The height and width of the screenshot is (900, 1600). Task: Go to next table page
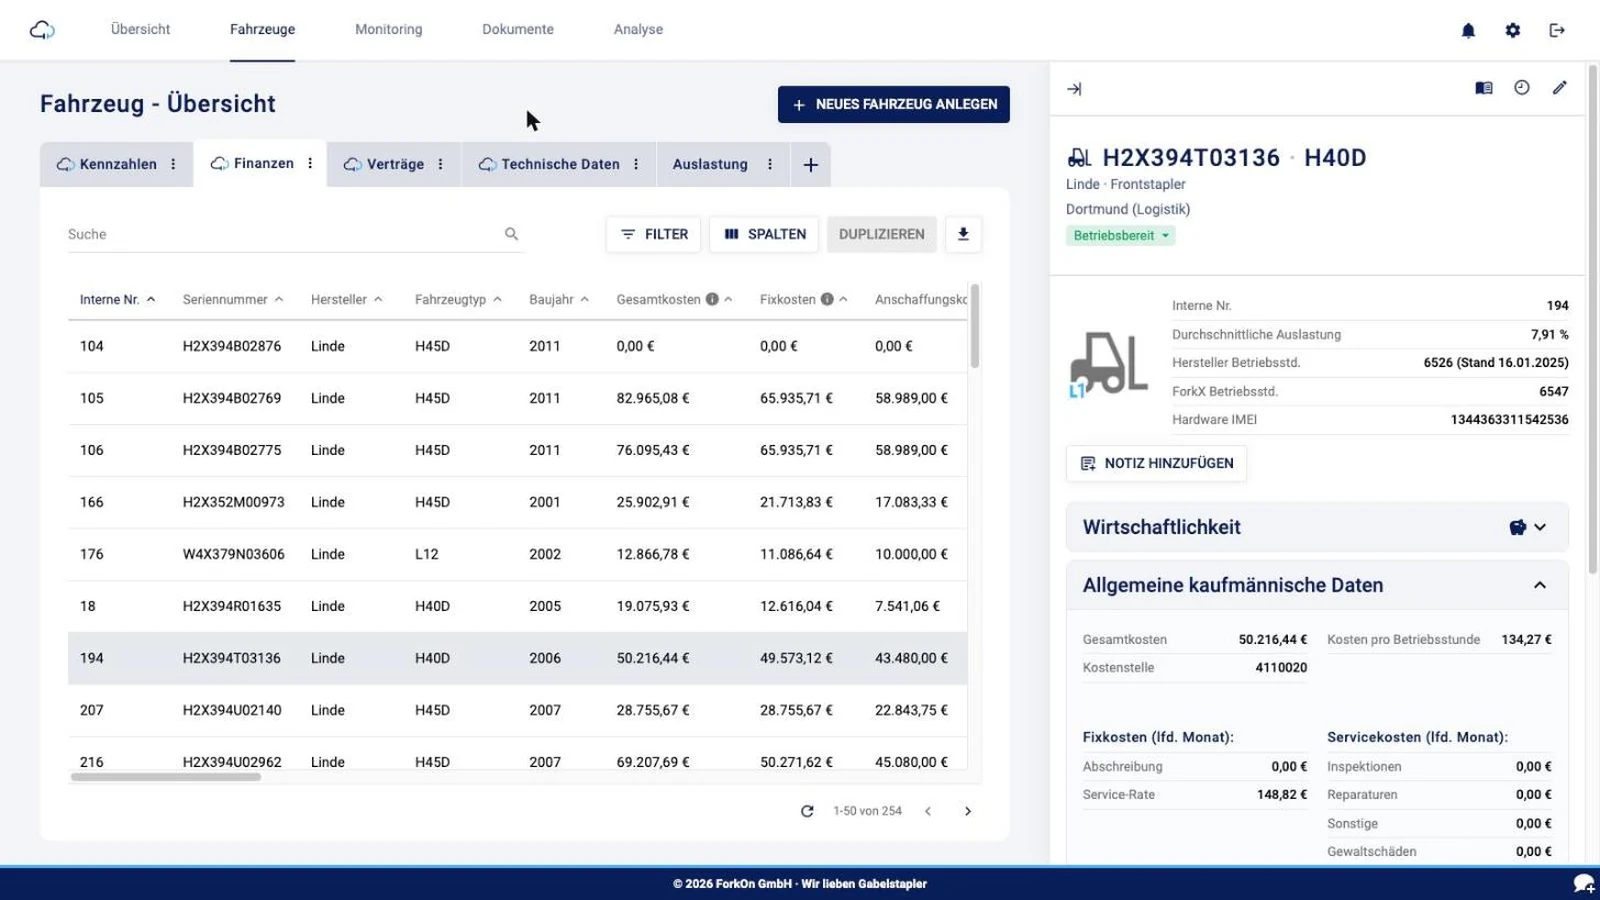coord(967,811)
